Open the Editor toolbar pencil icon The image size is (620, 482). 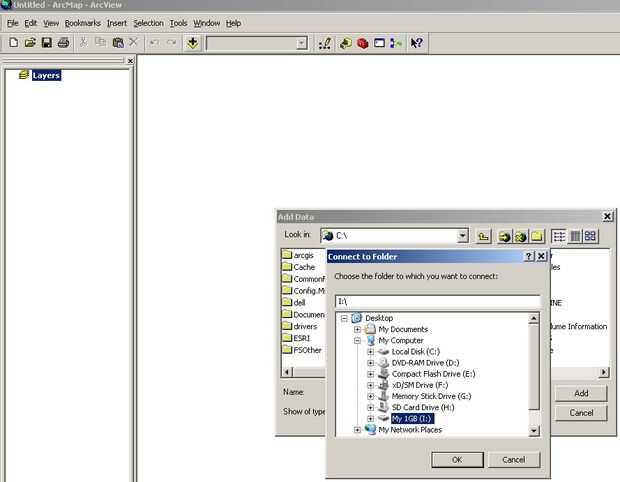pyautogui.click(x=325, y=43)
